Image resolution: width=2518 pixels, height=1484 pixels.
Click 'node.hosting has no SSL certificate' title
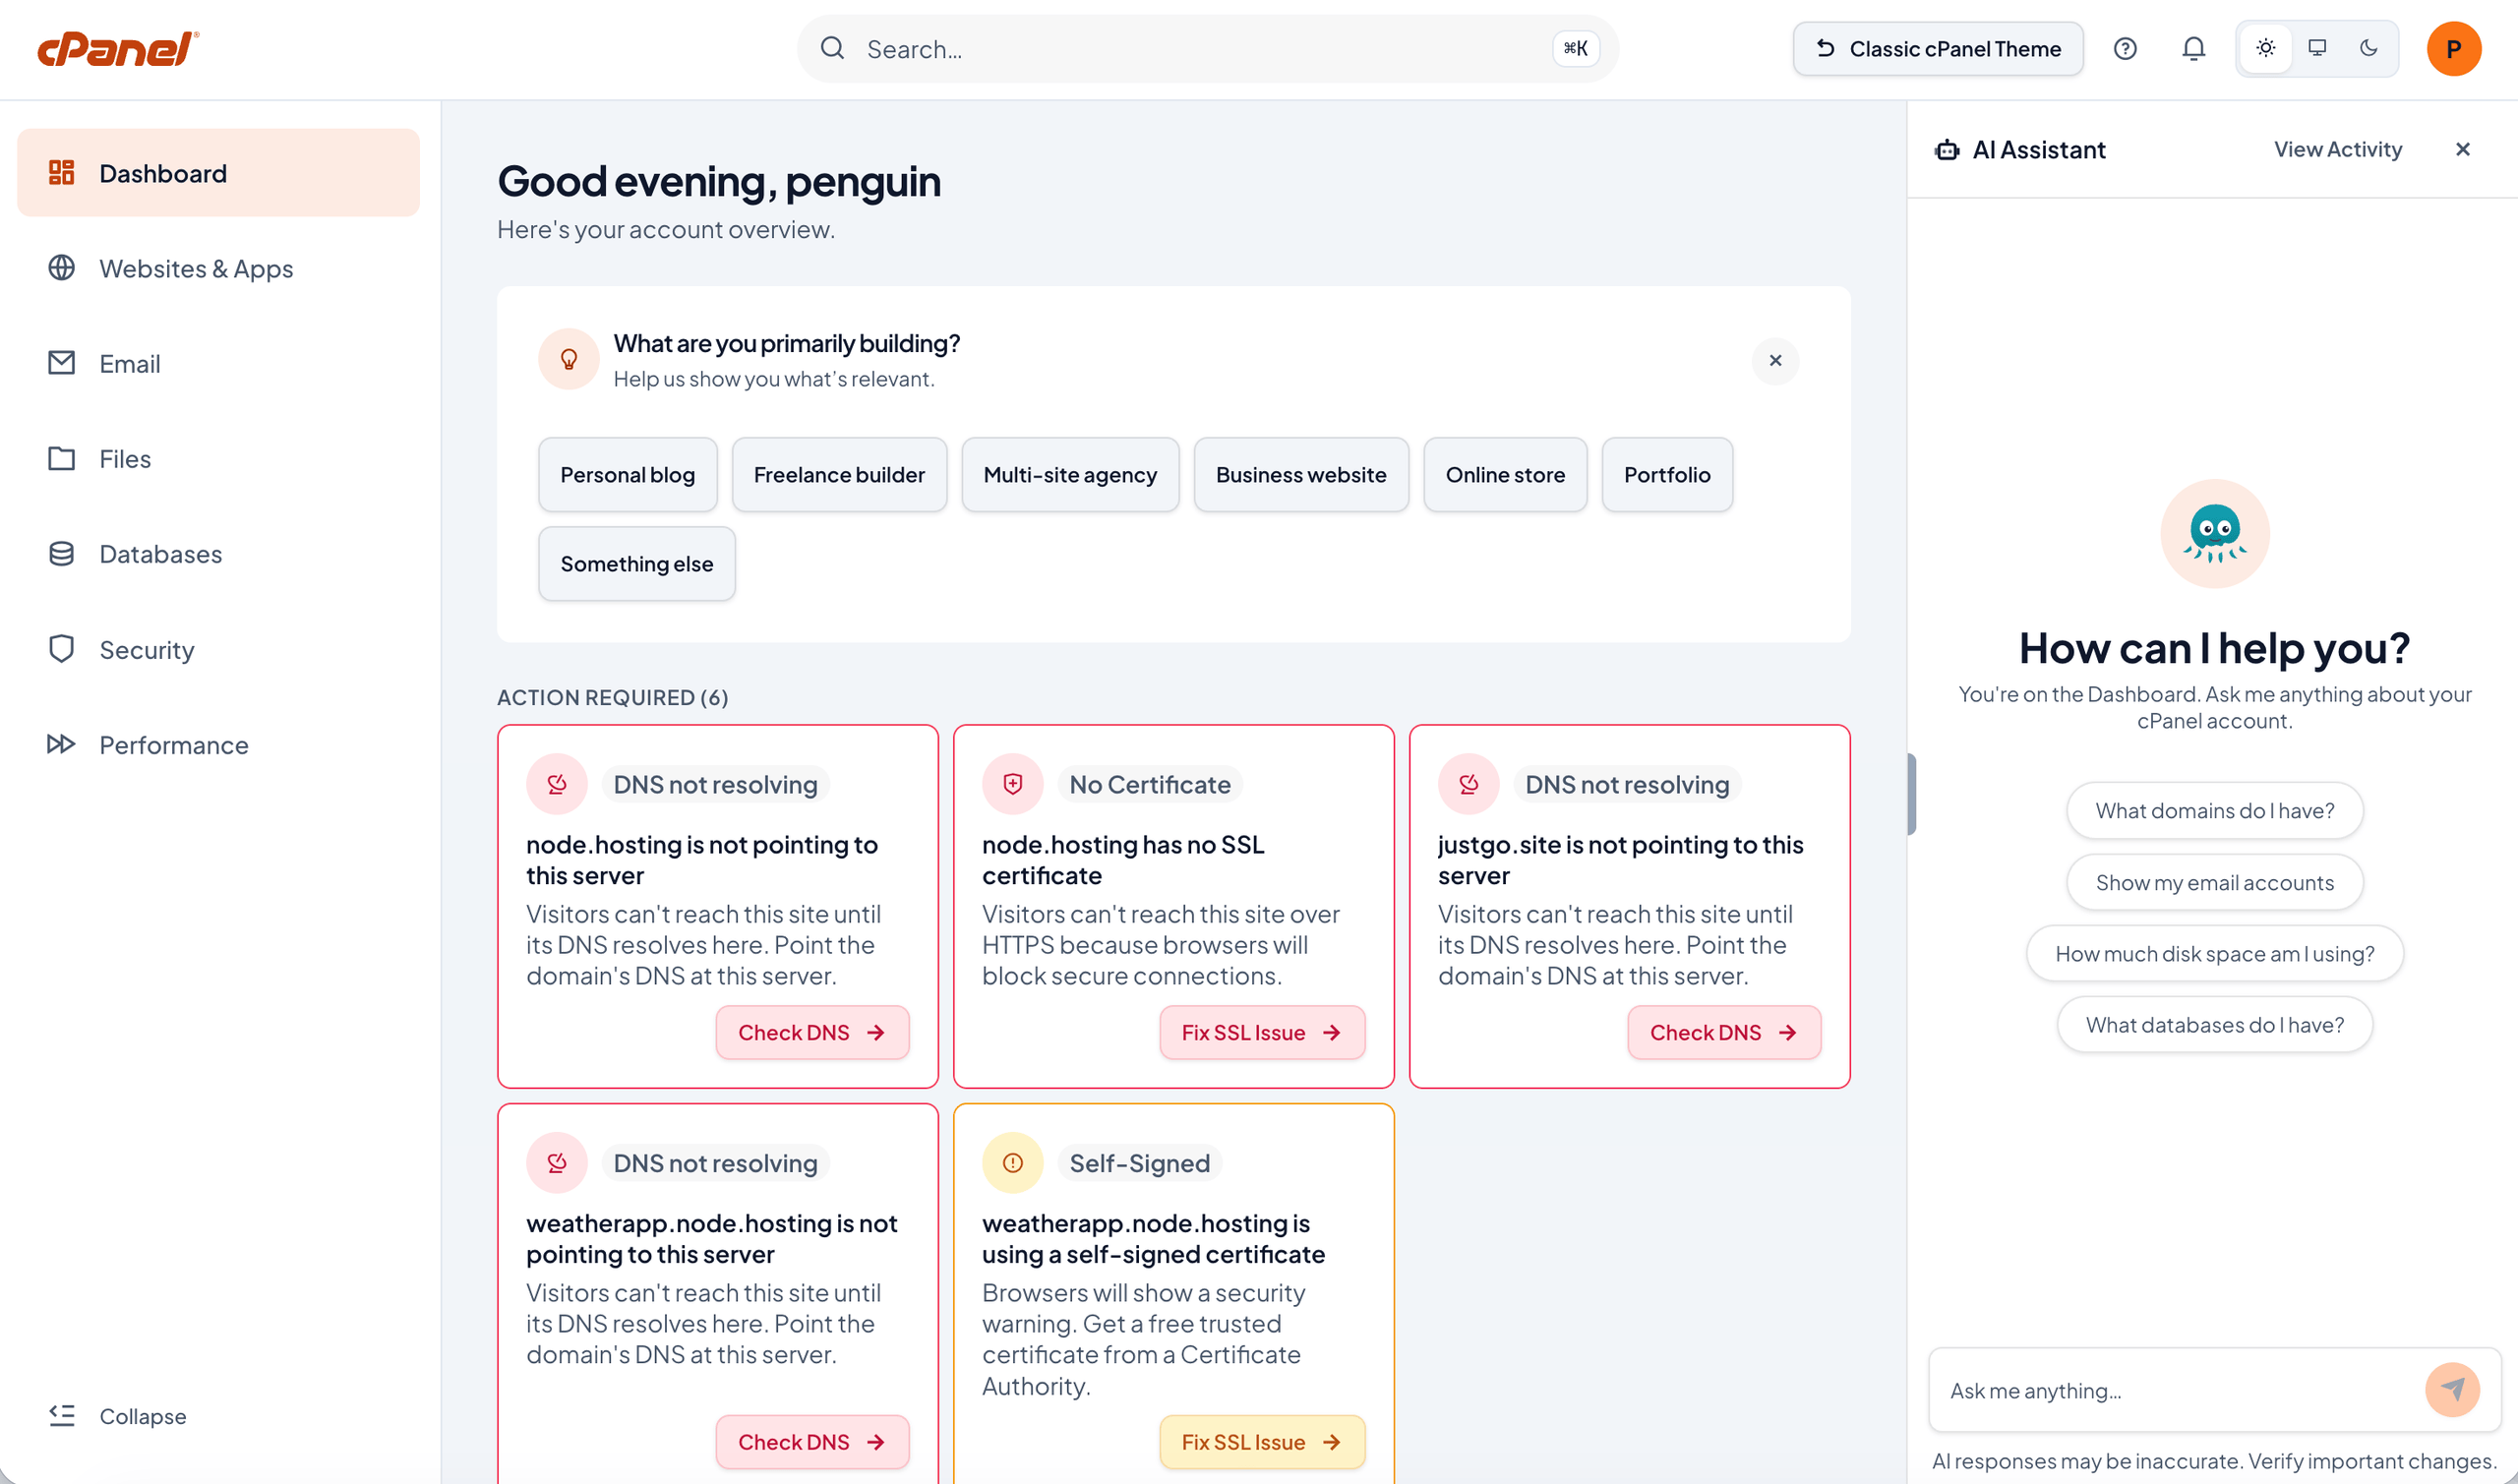[x=1123, y=860]
